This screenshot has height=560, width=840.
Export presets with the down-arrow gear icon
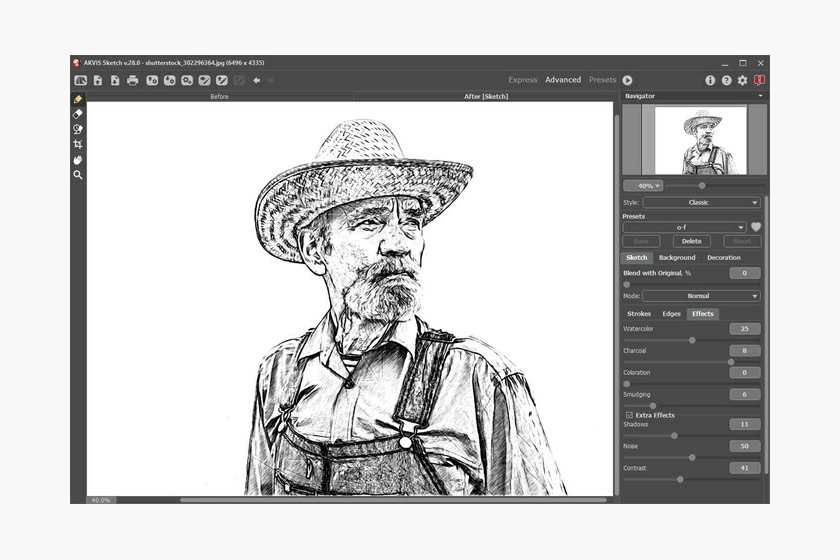point(169,80)
